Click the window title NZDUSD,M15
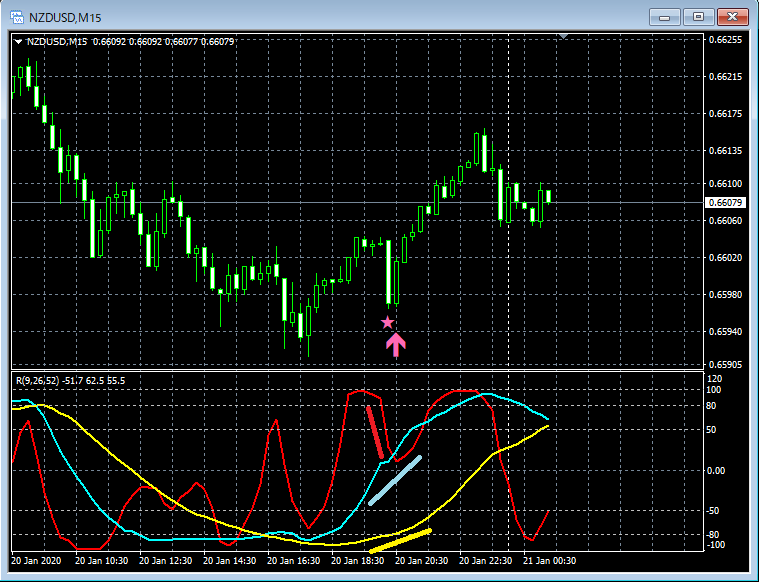Viewport: 759px width, 582px height. tap(65, 18)
